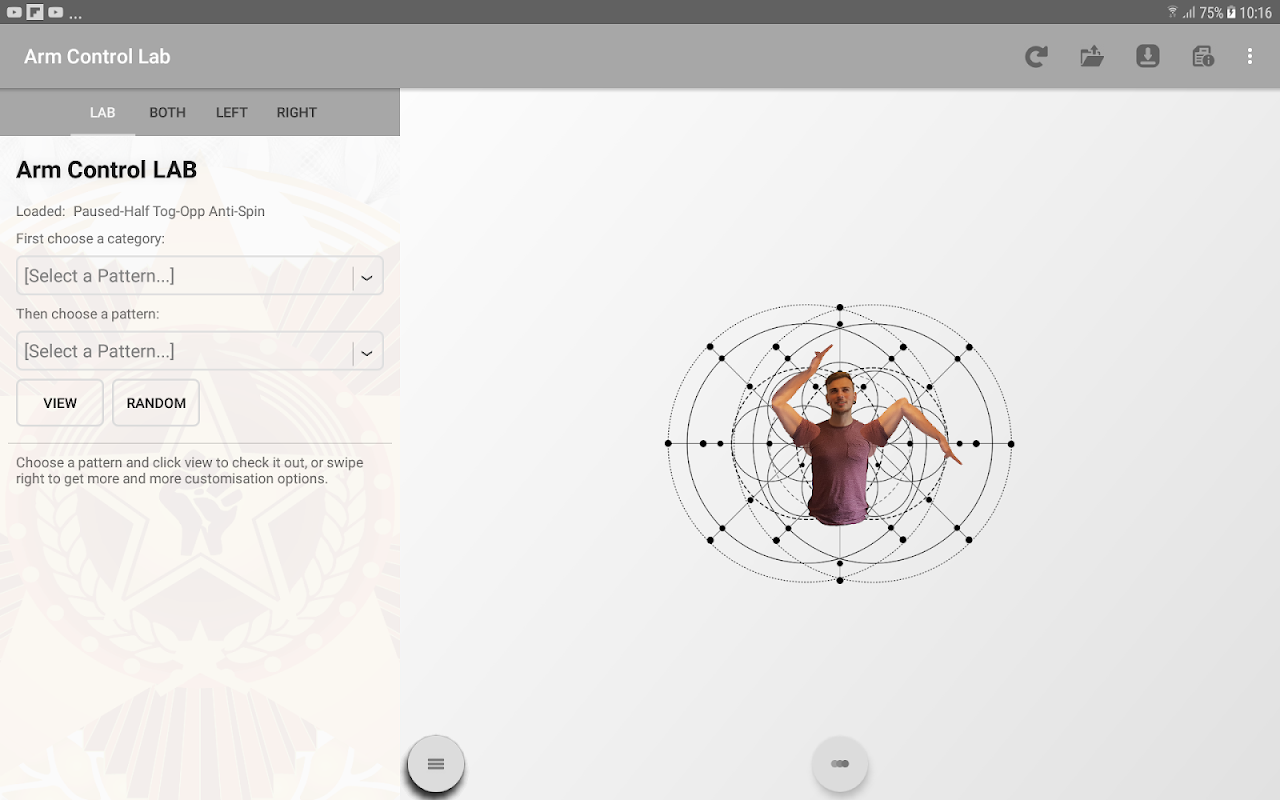Switch to the LAB tab

pos(103,113)
